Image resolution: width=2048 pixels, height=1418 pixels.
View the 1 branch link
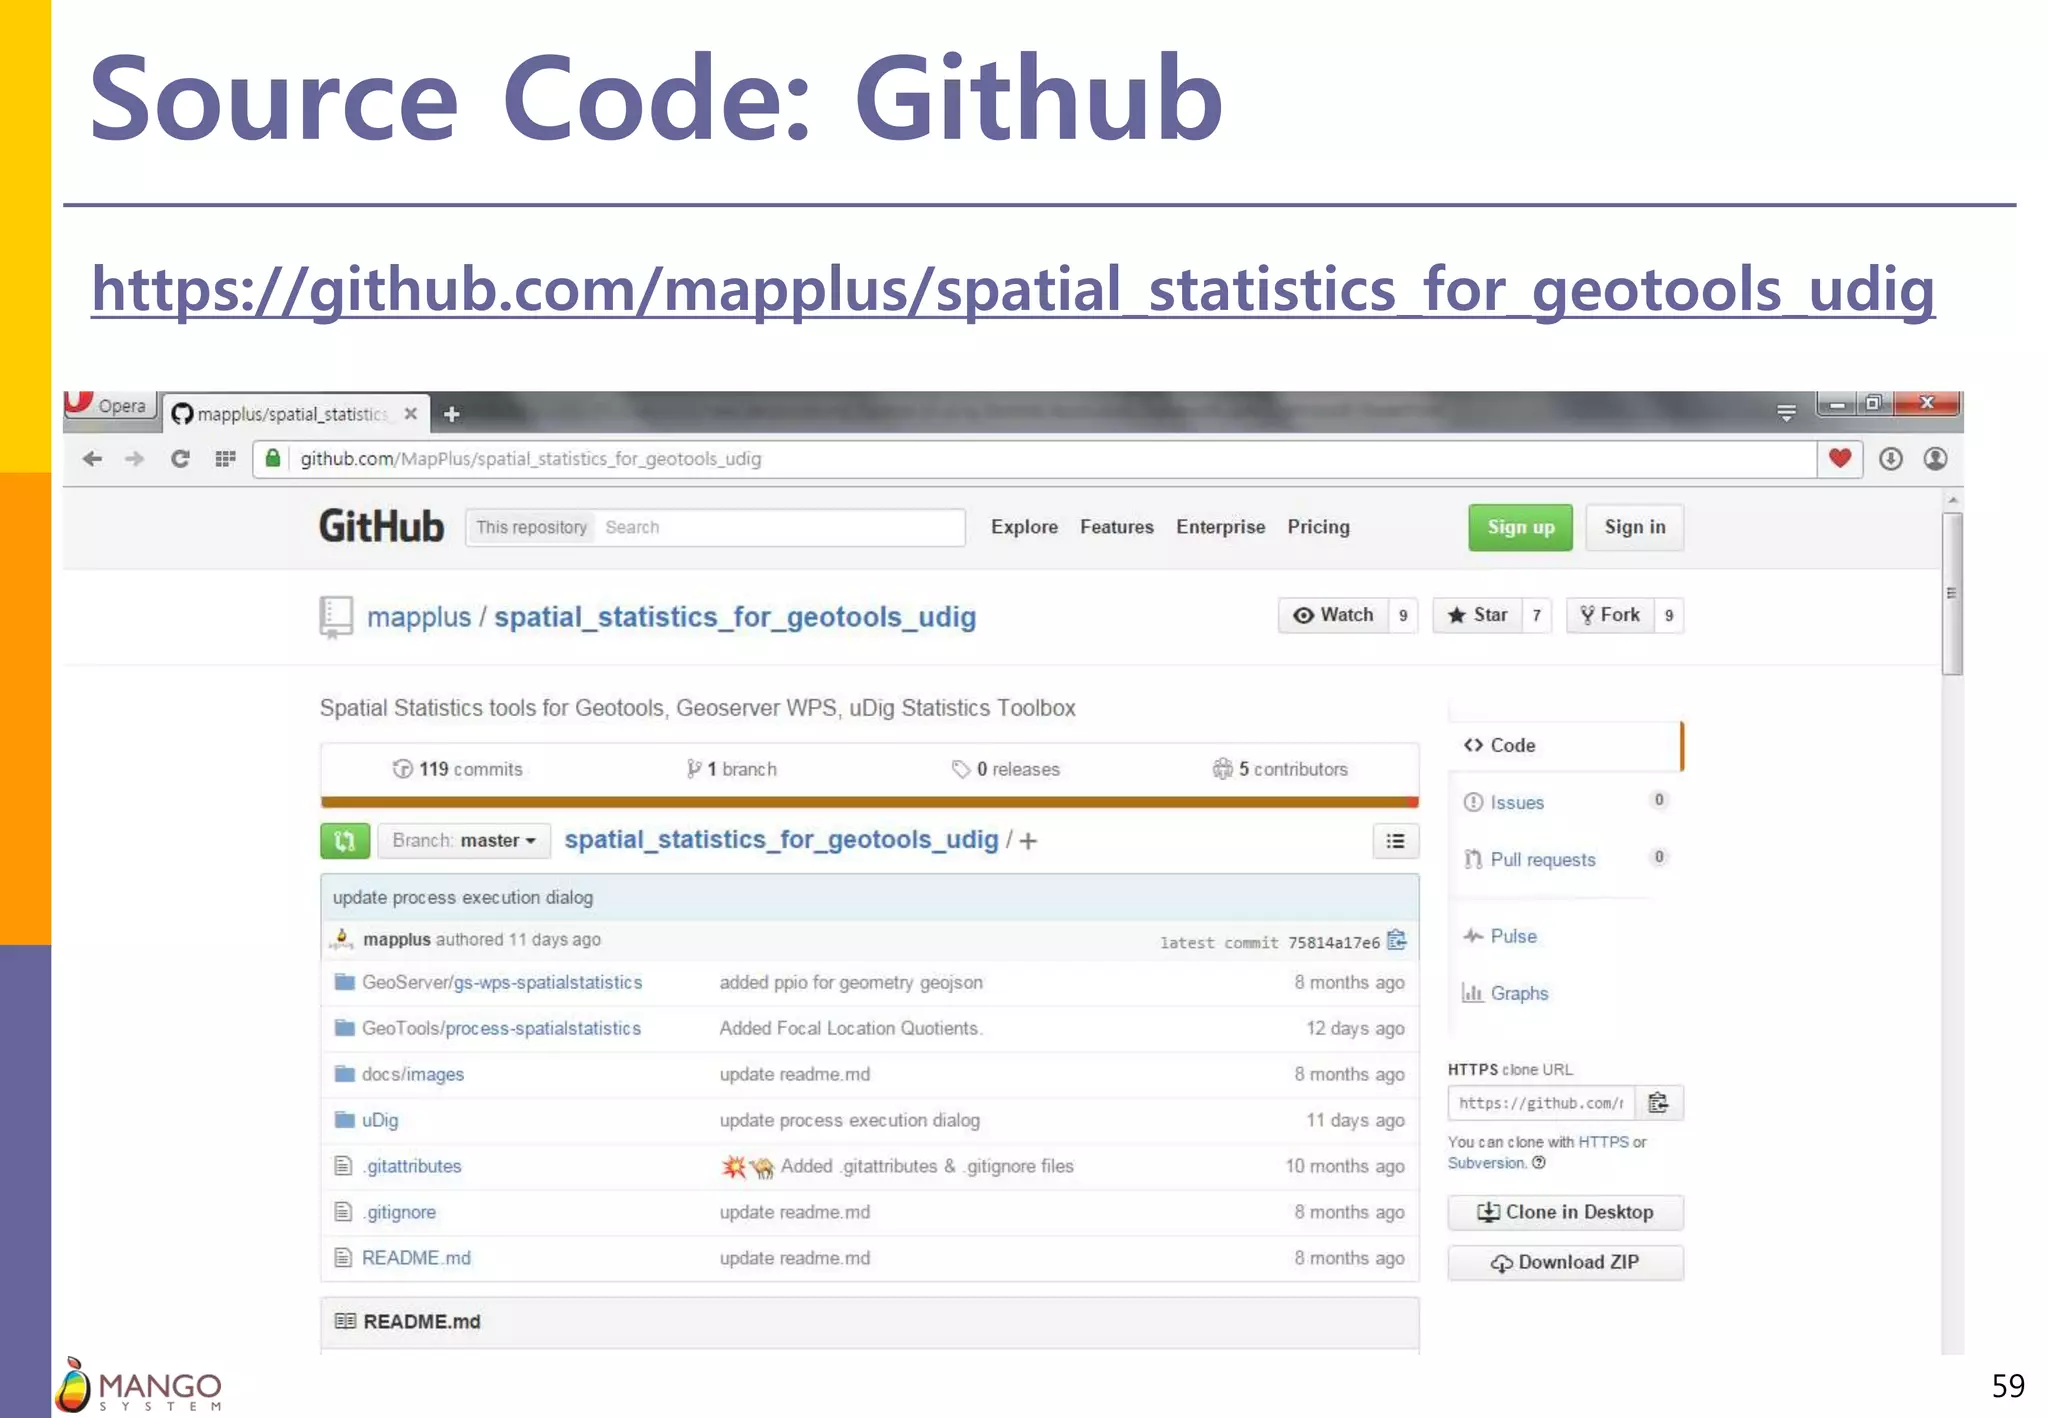point(732,769)
